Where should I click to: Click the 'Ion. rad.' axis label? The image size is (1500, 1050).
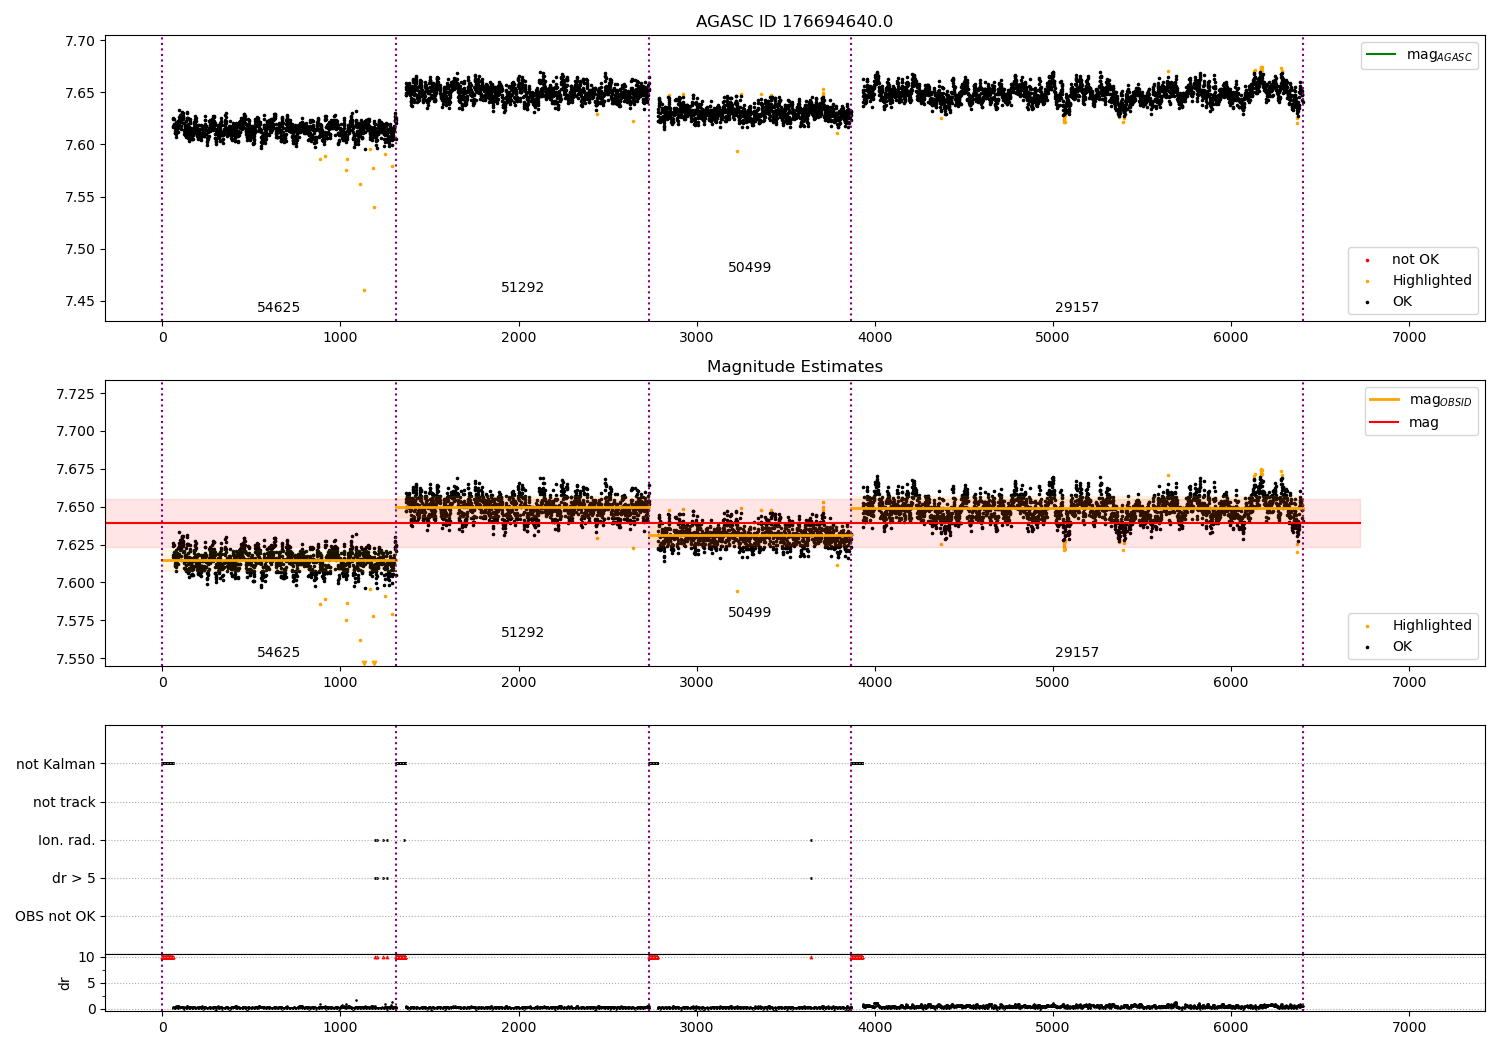67,840
